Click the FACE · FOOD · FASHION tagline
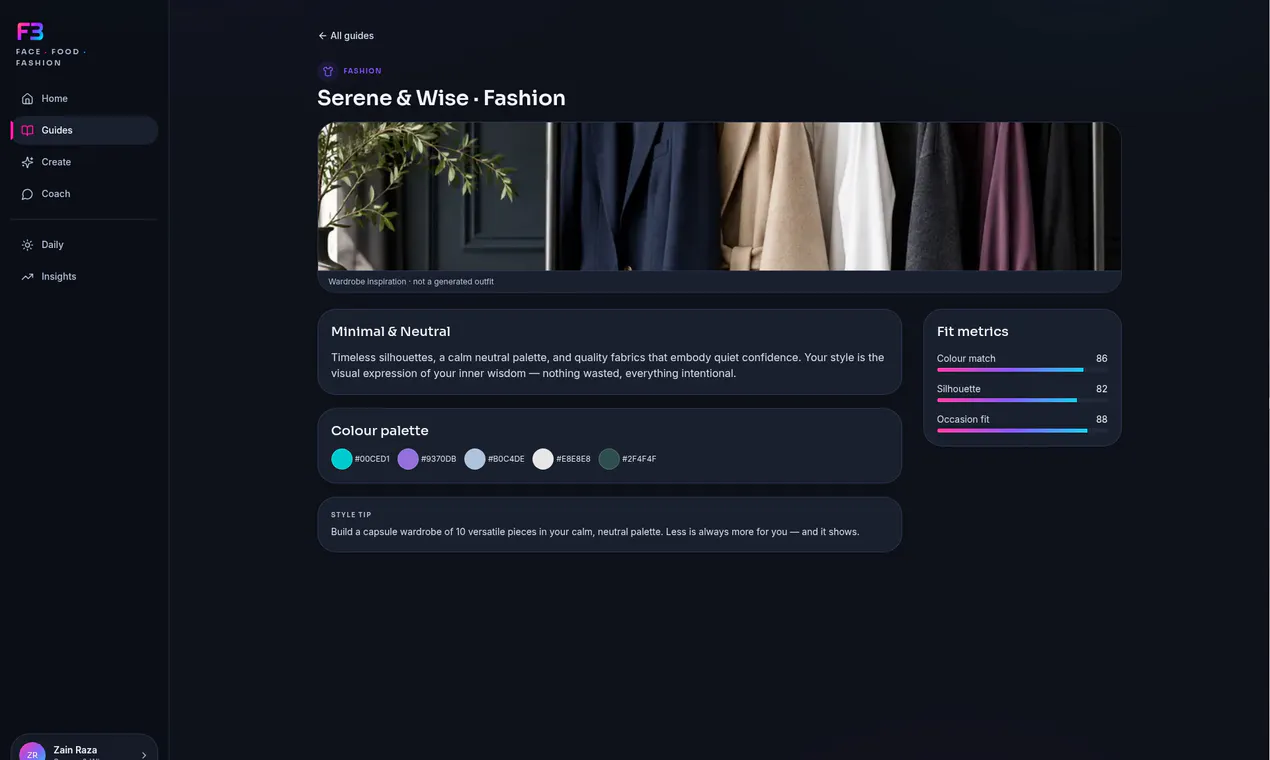1270x760 pixels. pyautogui.click(x=51, y=57)
